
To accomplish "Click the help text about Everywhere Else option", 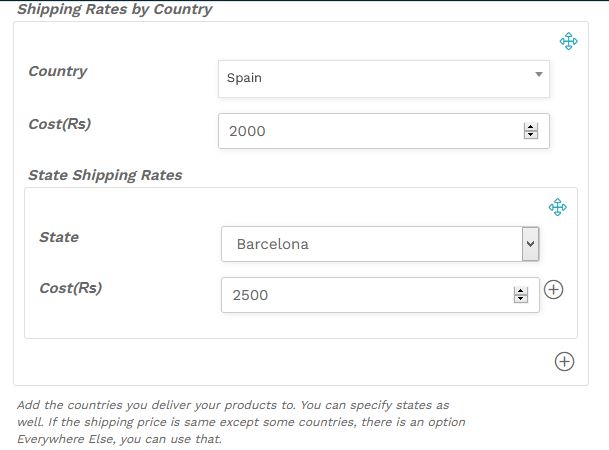I will click(241, 422).
